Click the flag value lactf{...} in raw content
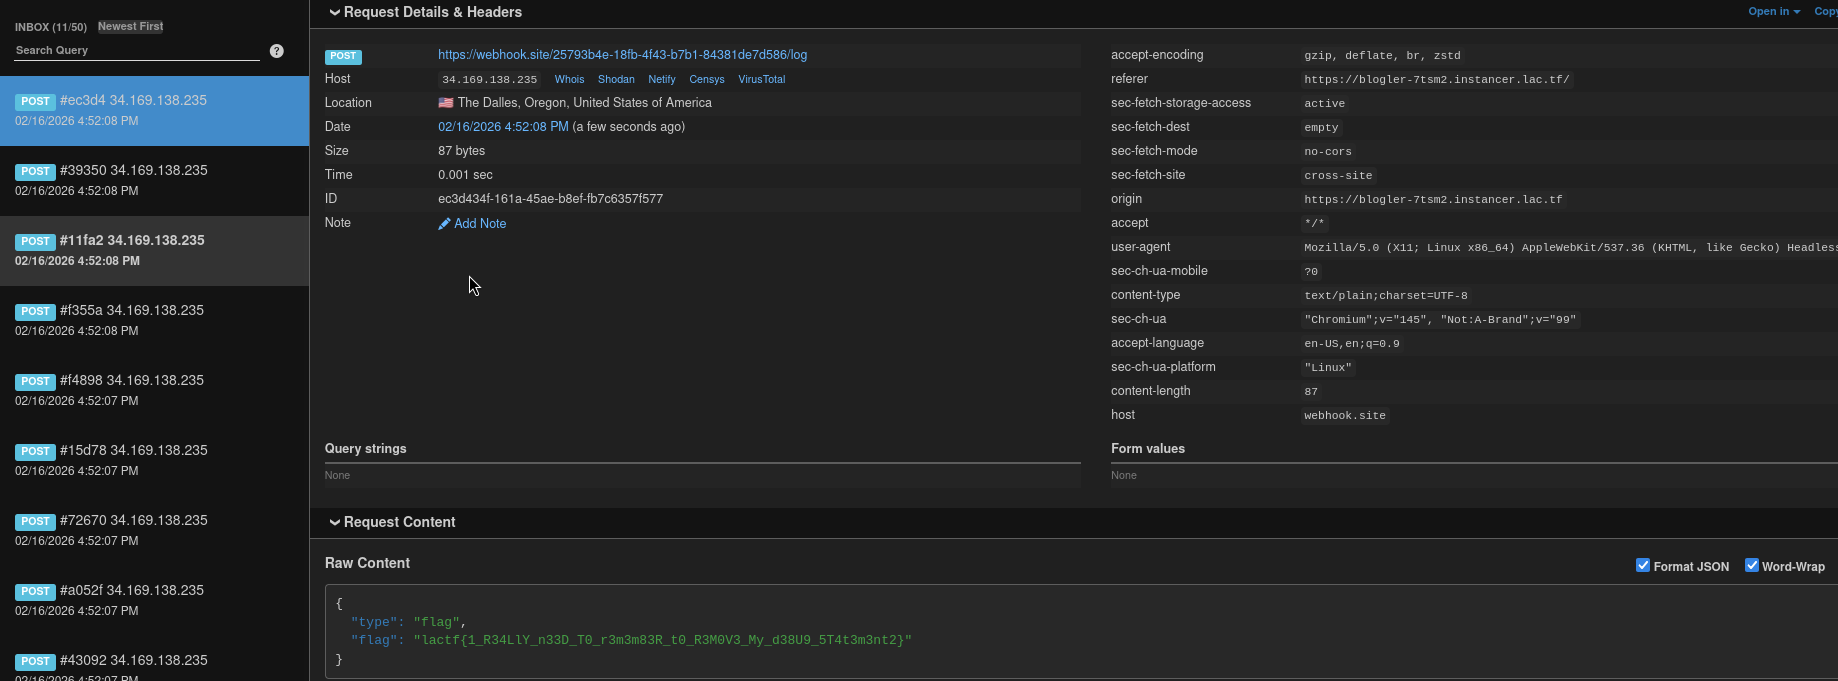 663,640
